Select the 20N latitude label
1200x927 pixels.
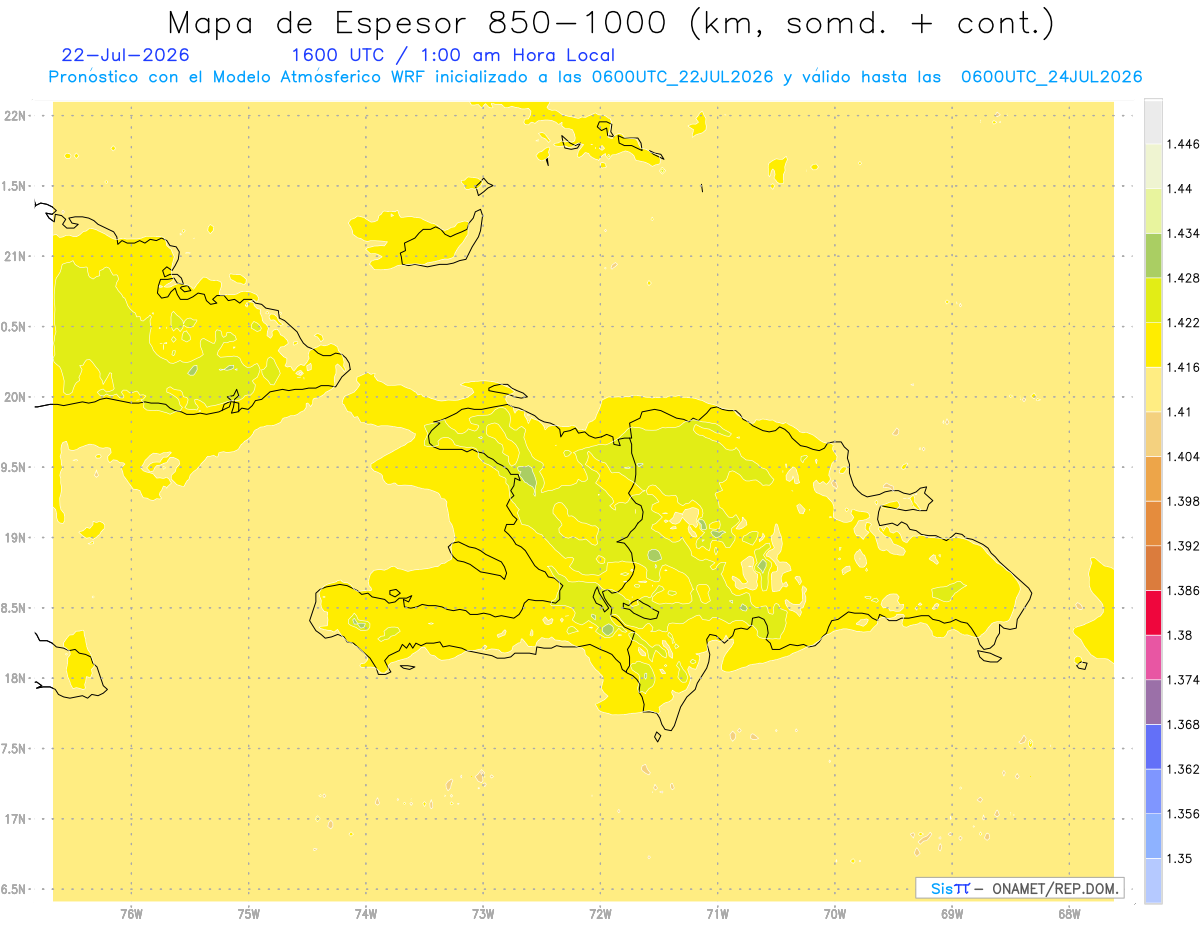click(x=17, y=397)
